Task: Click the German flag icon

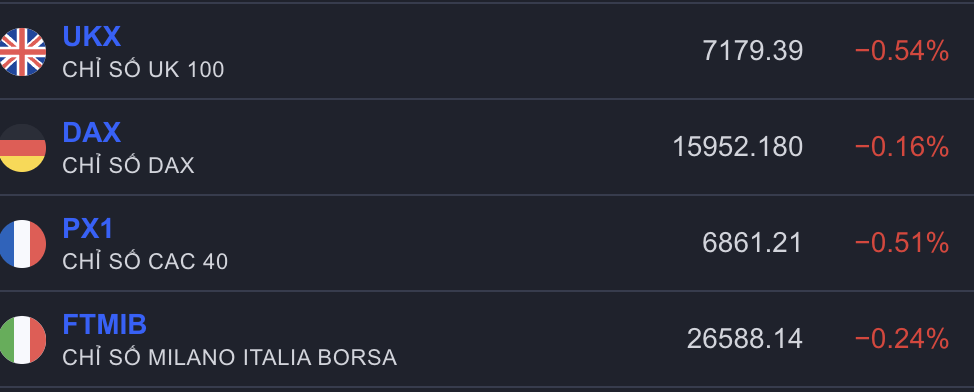Action: [22, 148]
